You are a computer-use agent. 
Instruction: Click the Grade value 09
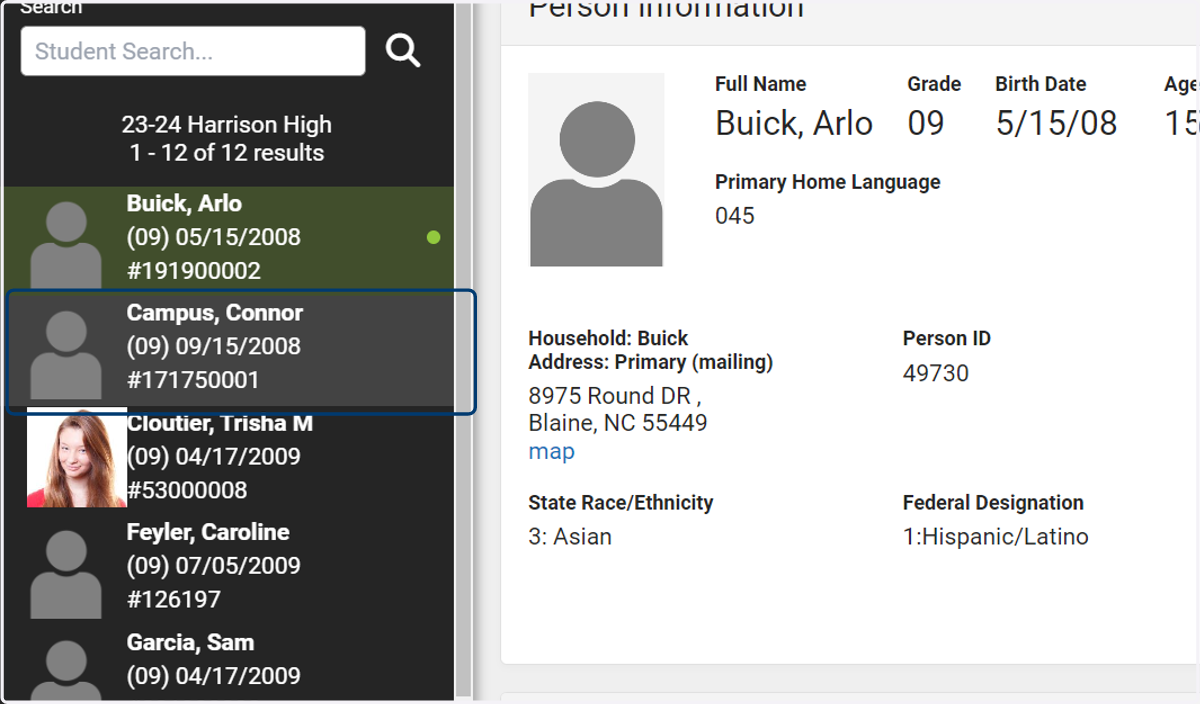coord(926,123)
